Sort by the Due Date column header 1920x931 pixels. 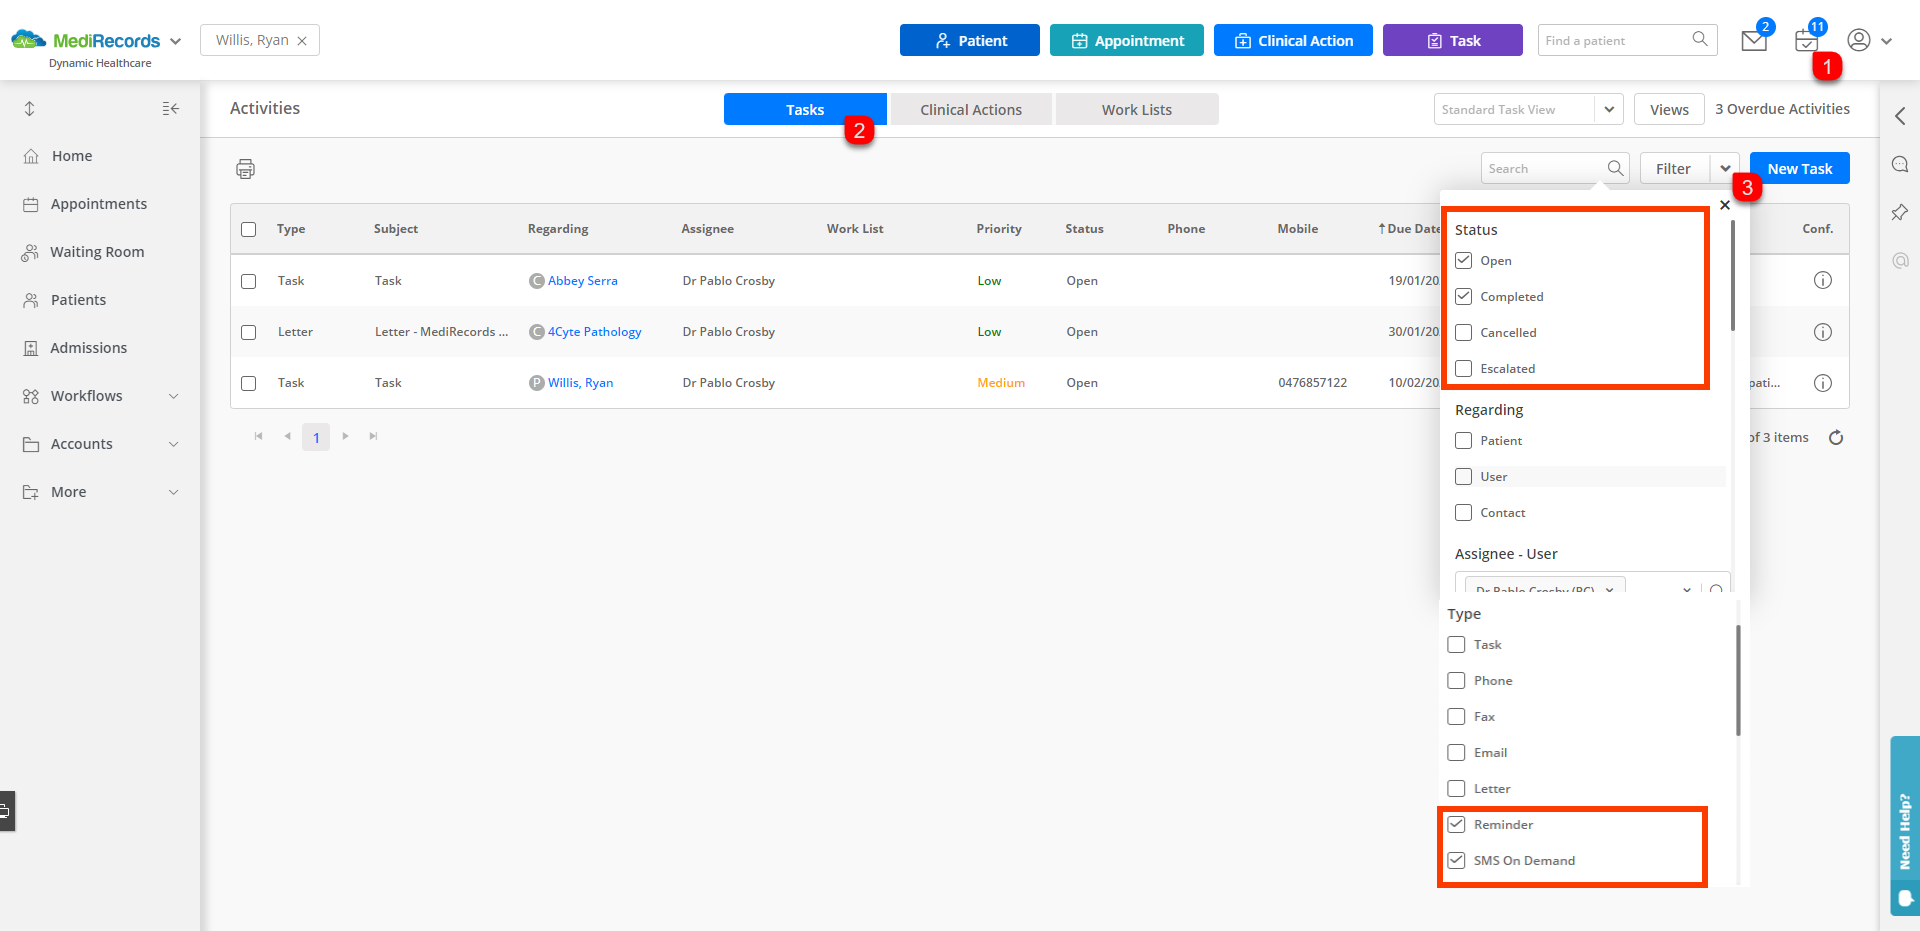tap(1409, 229)
